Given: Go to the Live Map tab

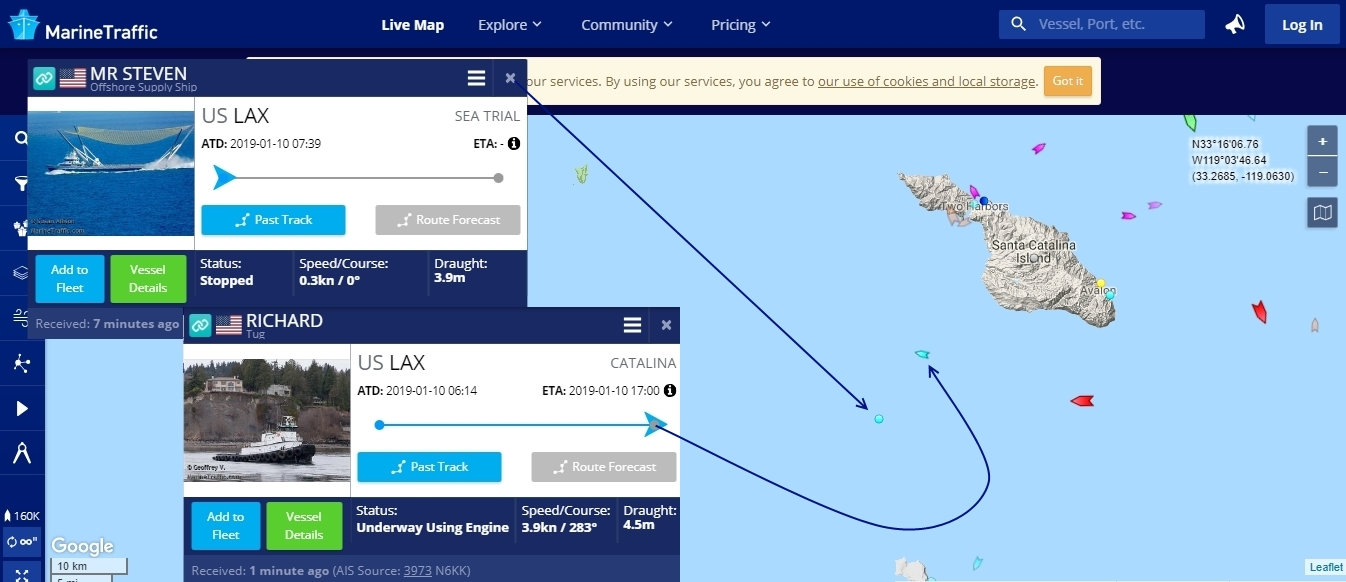Looking at the screenshot, I should tap(412, 25).
